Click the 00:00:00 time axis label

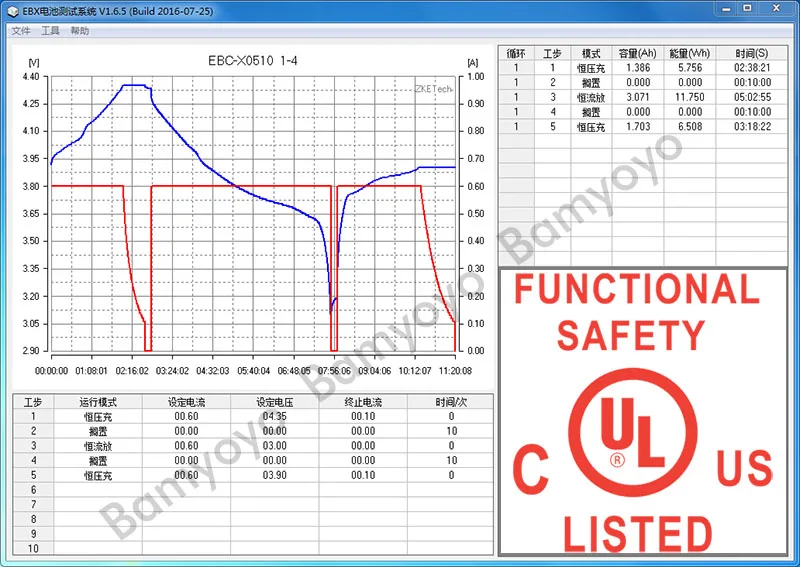[51, 371]
